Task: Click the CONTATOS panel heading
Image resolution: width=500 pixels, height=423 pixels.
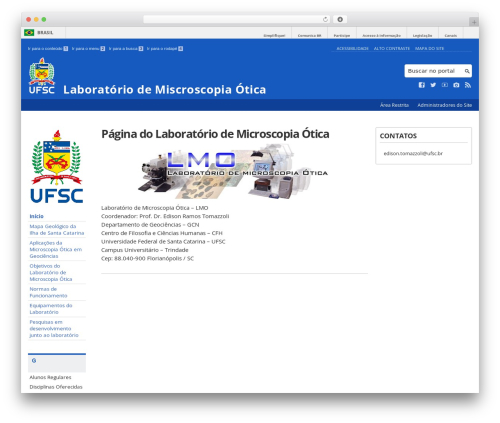Action: point(398,136)
